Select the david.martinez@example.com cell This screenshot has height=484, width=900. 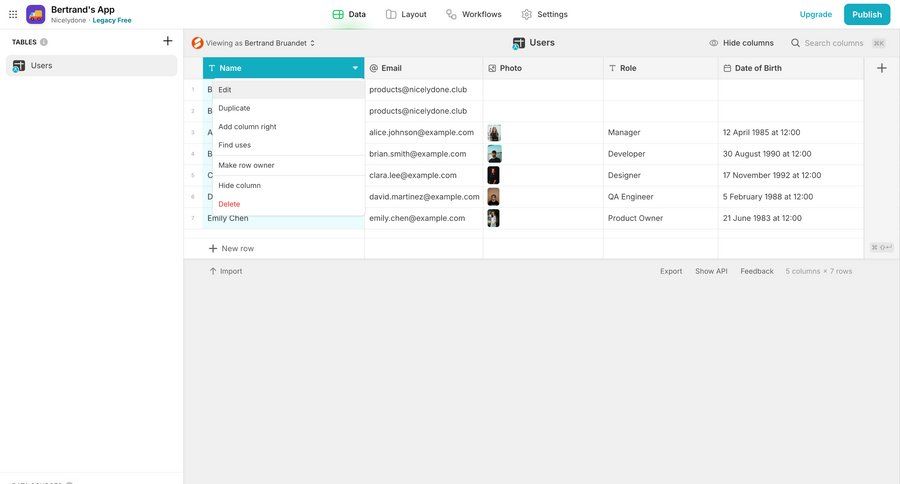coord(424,196)
